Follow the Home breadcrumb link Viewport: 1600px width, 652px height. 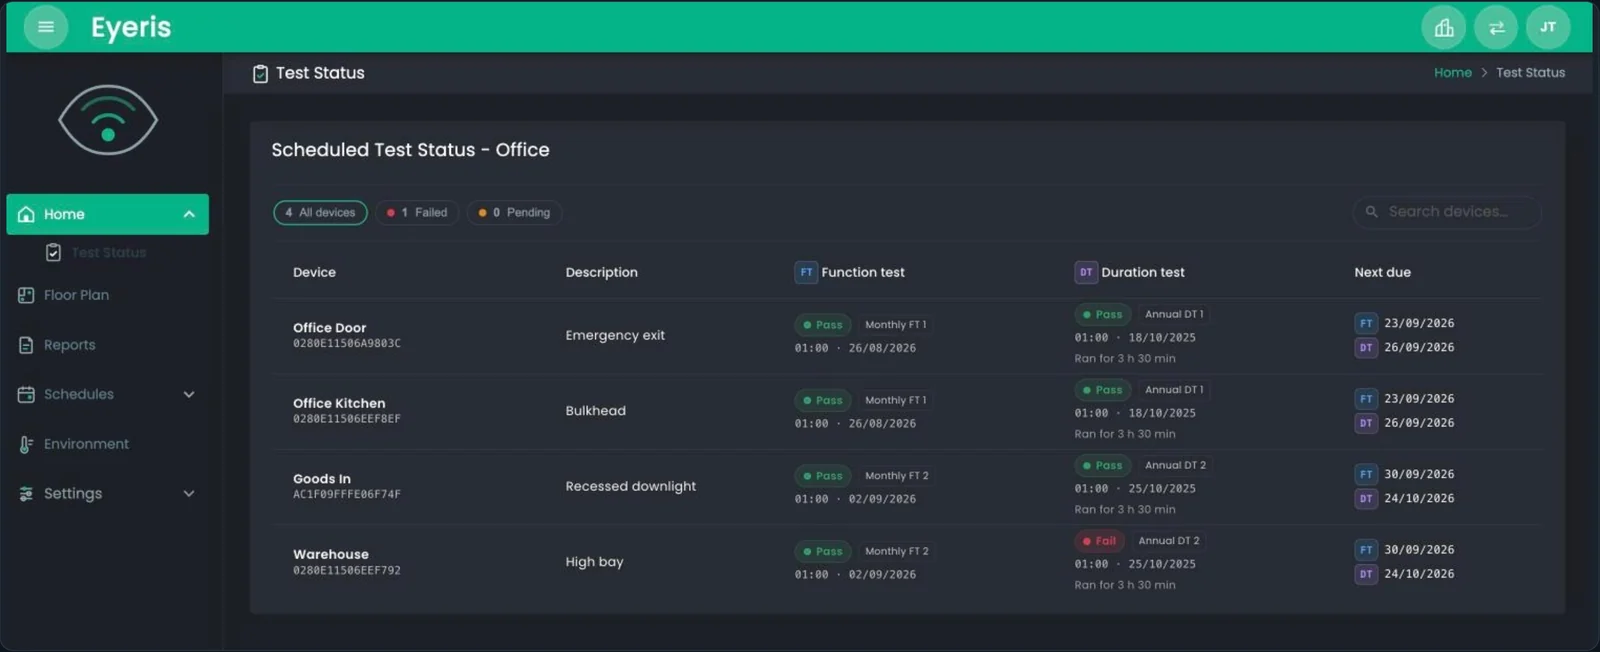click(1452, 72)
